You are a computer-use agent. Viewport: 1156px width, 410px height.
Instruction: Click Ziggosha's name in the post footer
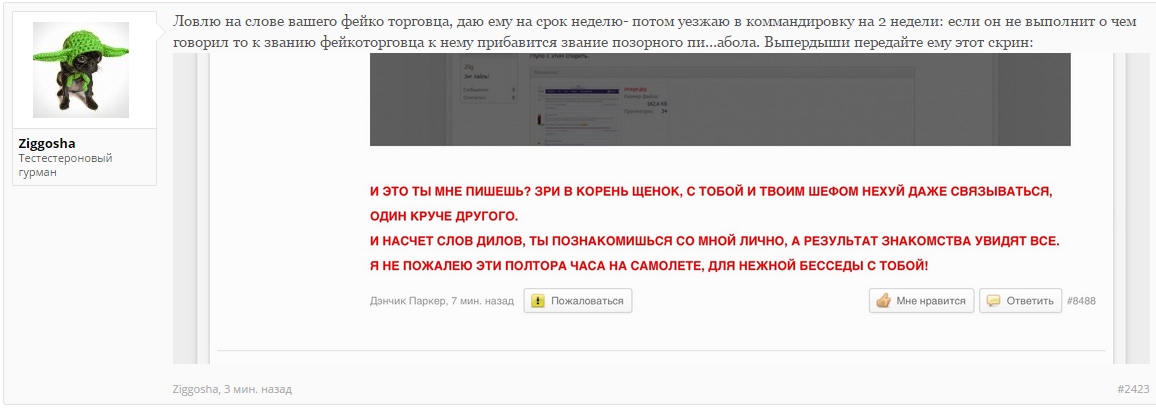[194, 389]
